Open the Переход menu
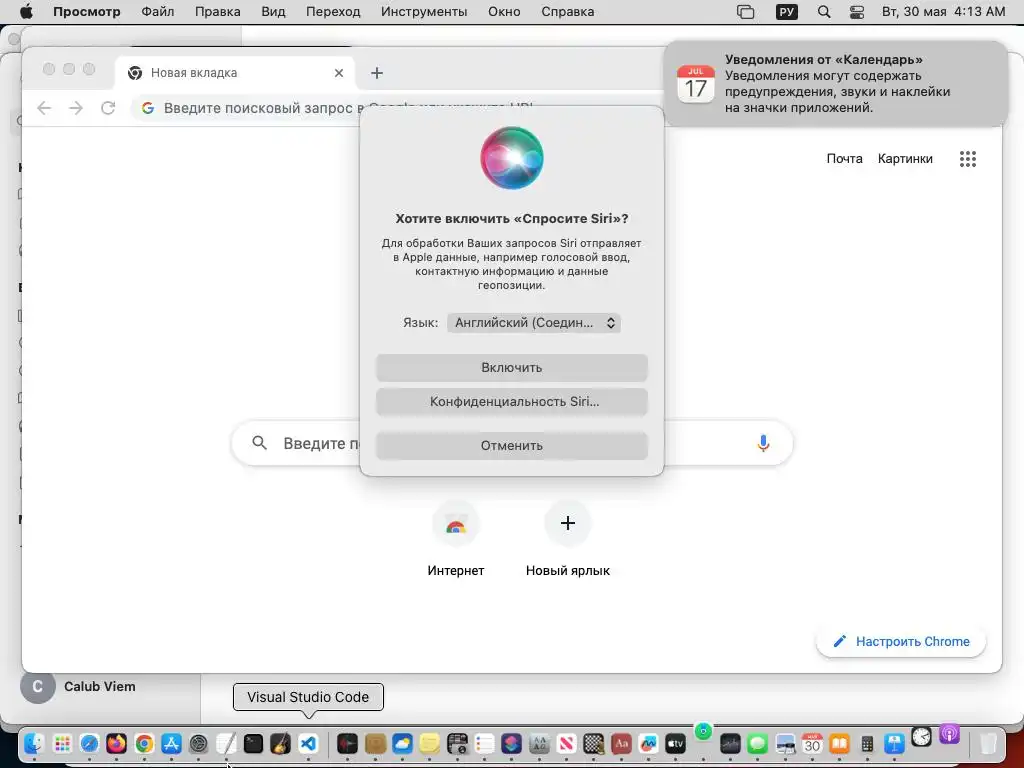The height and width of the screenshot is (768, 1024). (x=333, y=12)
